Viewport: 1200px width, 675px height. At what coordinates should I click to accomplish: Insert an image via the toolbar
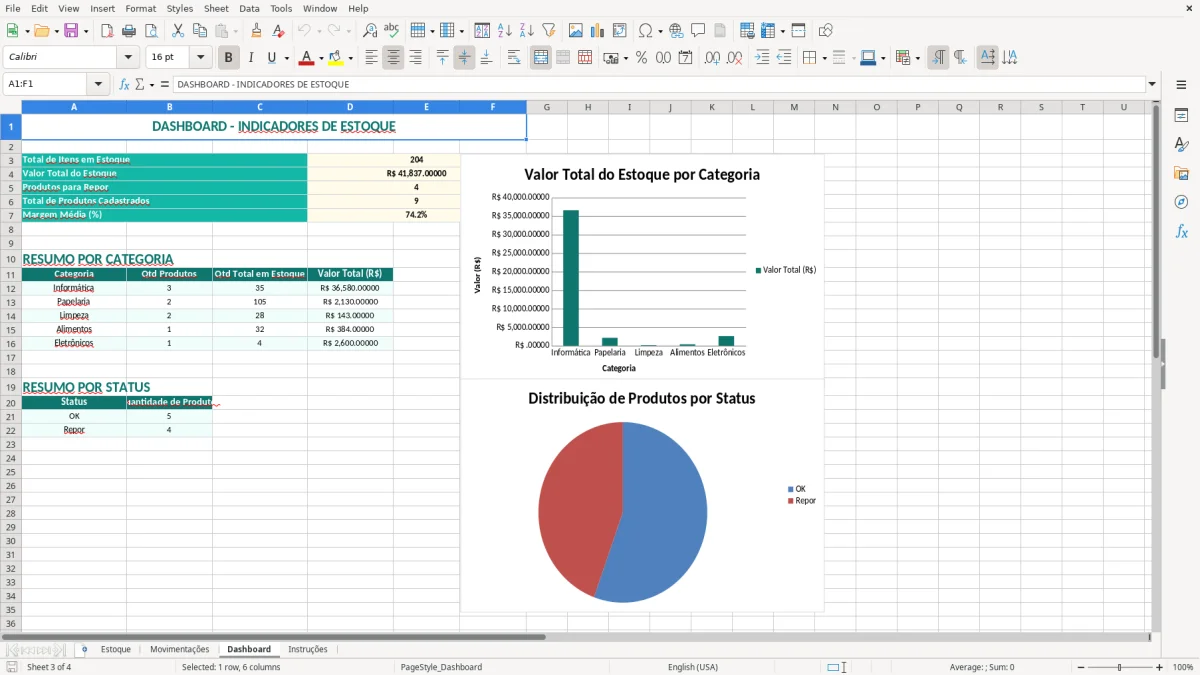576,31
